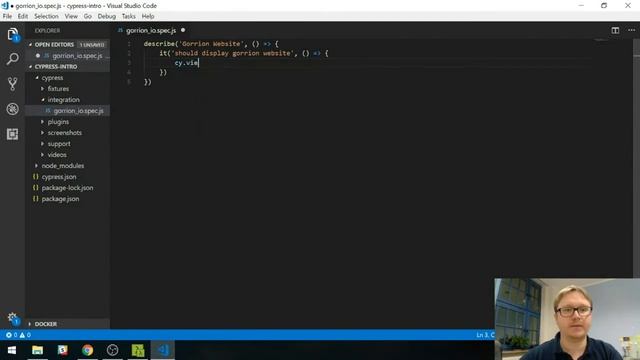
Task: Expand the screenshots folder
Action: [42, 133]
